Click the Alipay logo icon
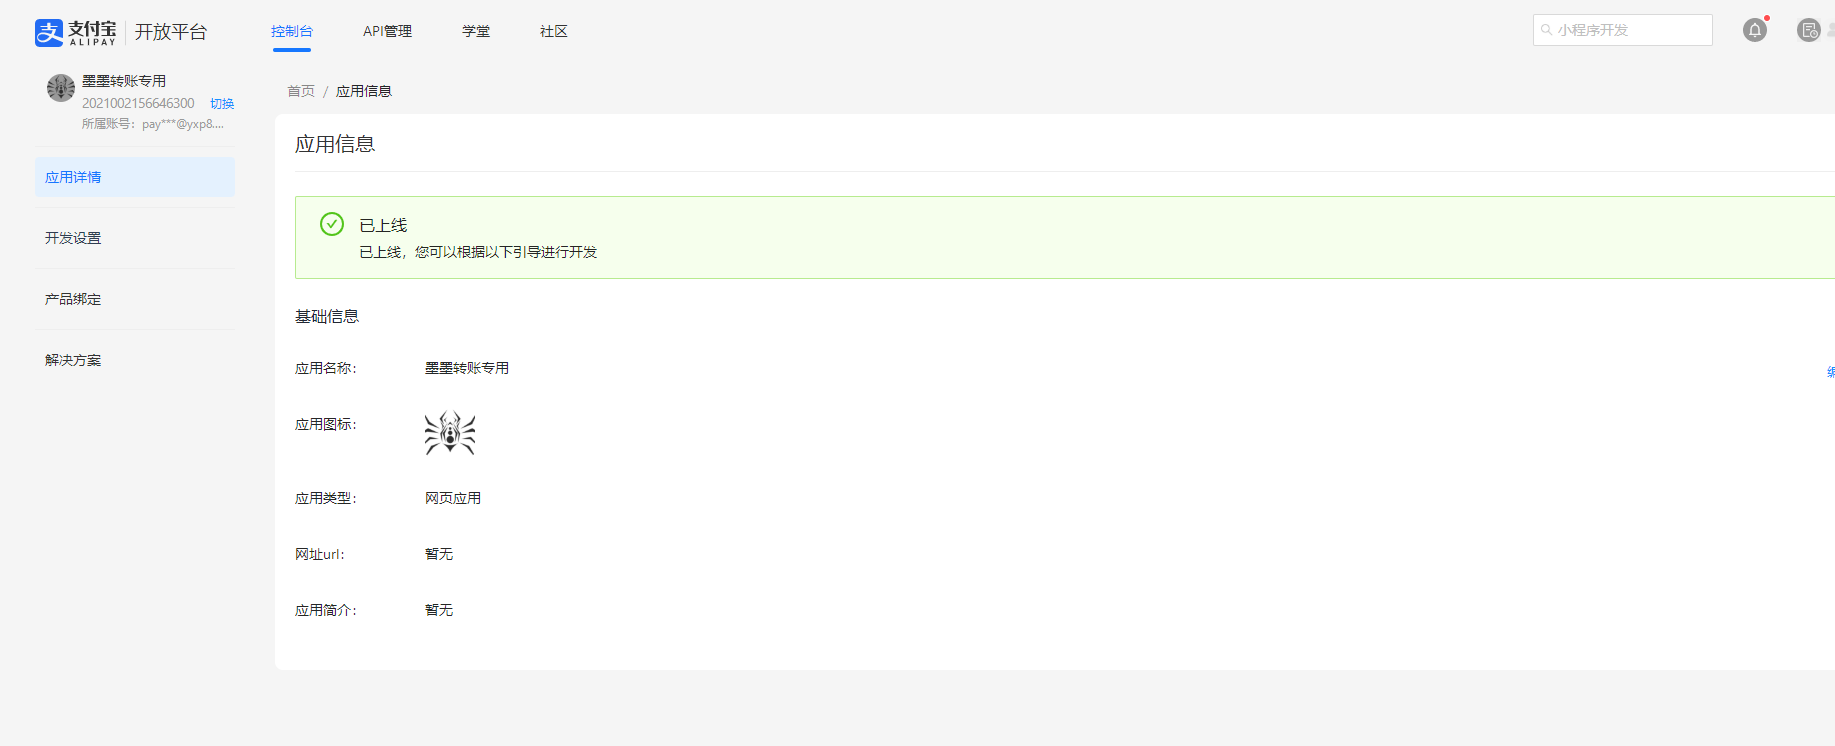The width and height of the screenshot is (1835, 746). (49, 33)
